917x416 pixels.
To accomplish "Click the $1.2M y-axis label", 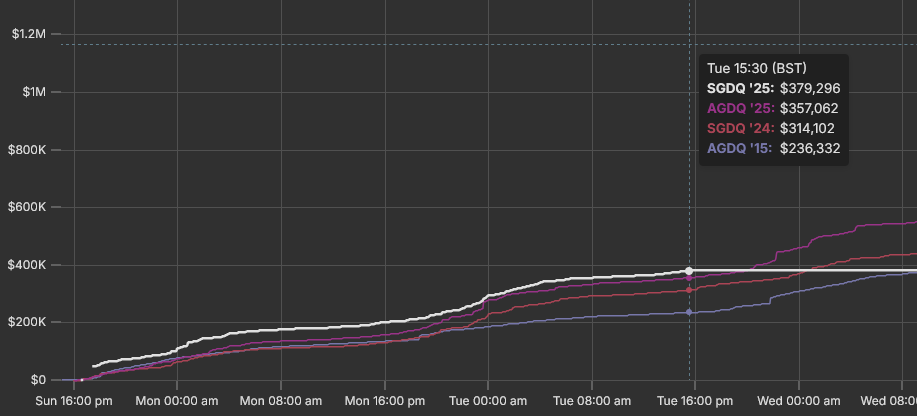I will coord(29,34).
